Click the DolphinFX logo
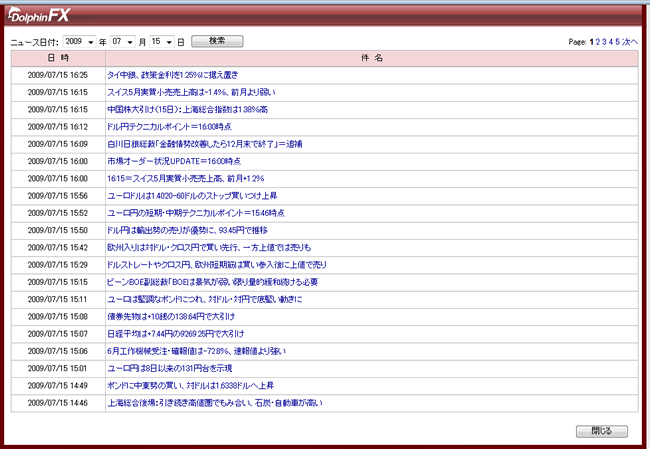The image size is (650, 449). coord(39,16)
